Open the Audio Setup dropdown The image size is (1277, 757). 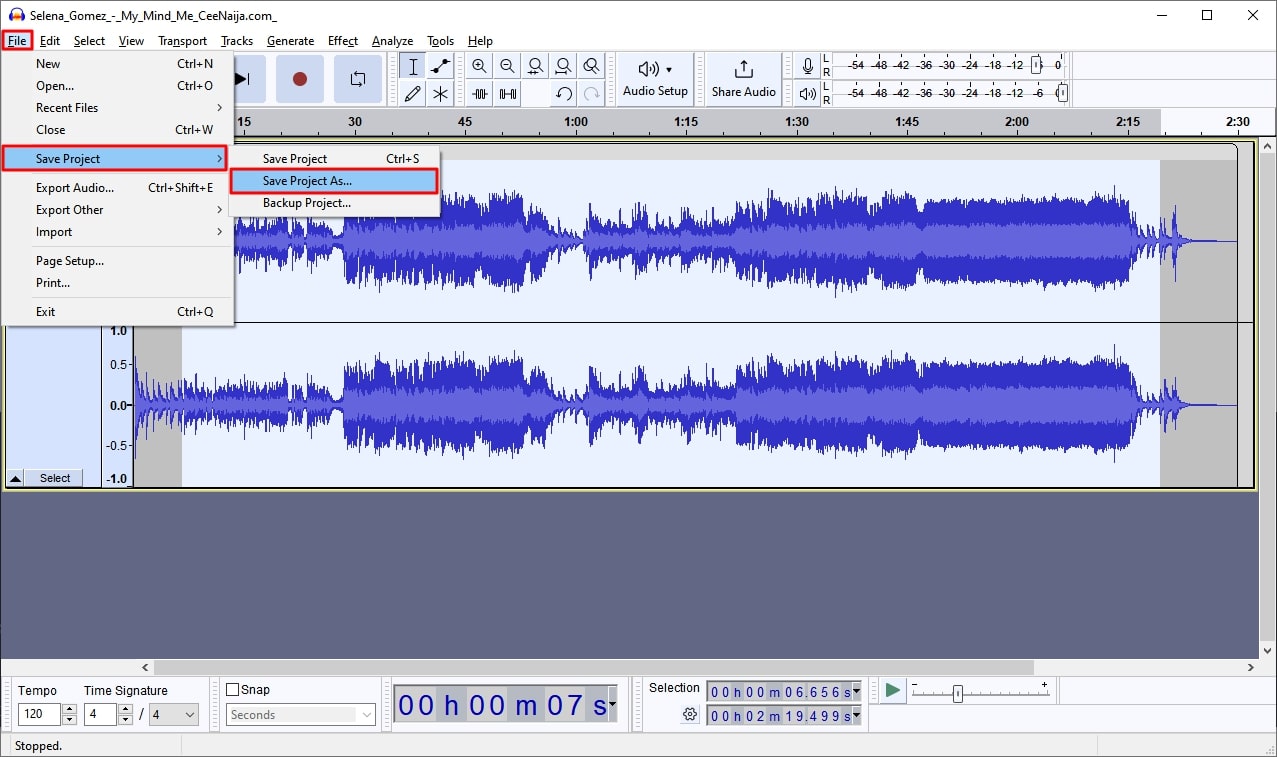click(x=655, y=79)
